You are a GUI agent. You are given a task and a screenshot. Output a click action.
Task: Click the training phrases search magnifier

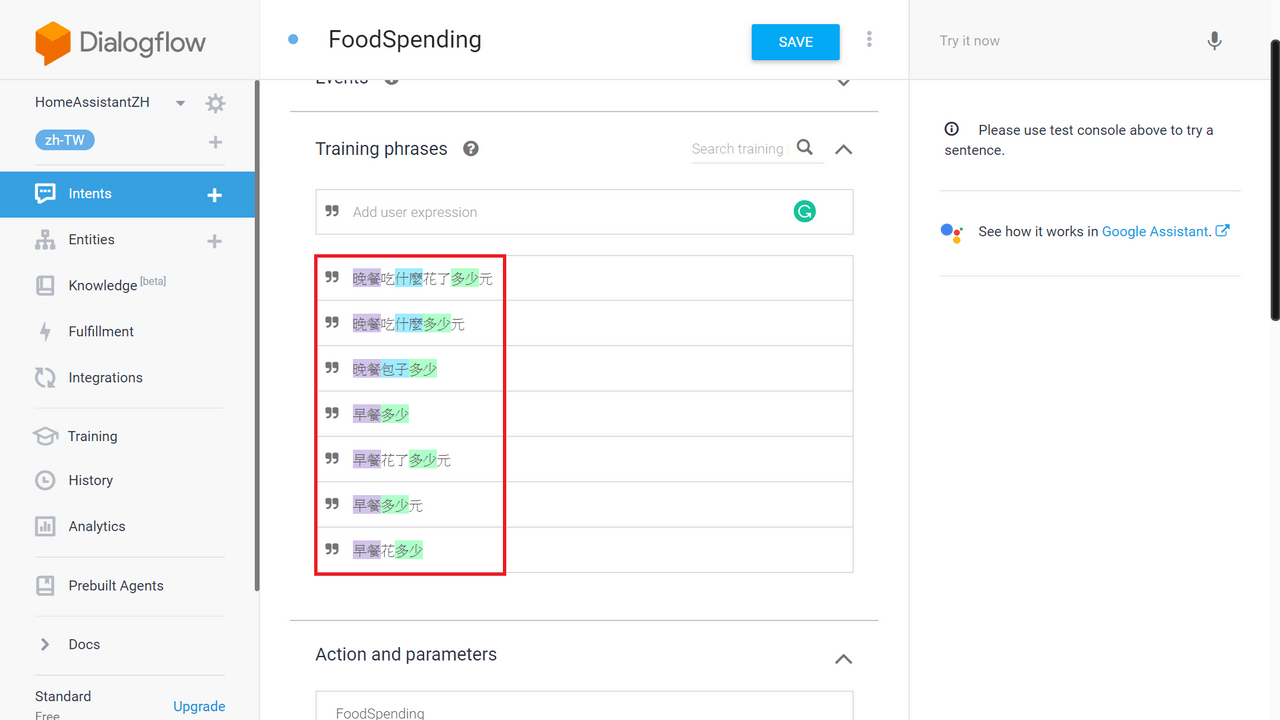click(805, 148)
